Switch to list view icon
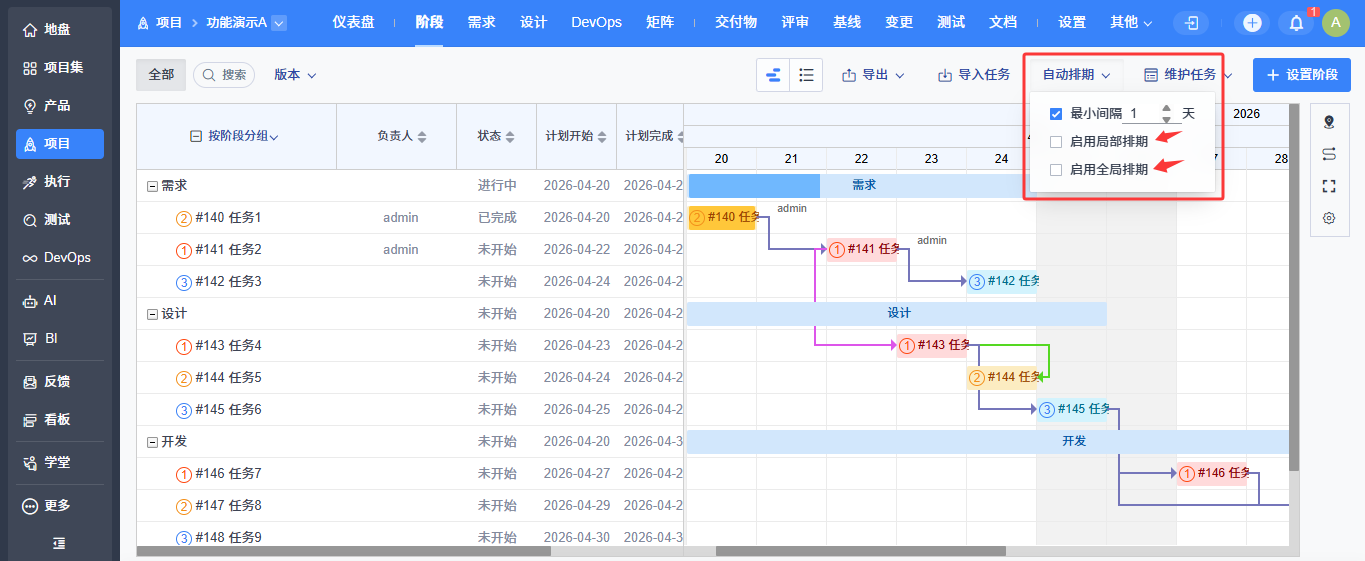The width and height of the screenshot is (1365, 561). (x=806, y=75)
